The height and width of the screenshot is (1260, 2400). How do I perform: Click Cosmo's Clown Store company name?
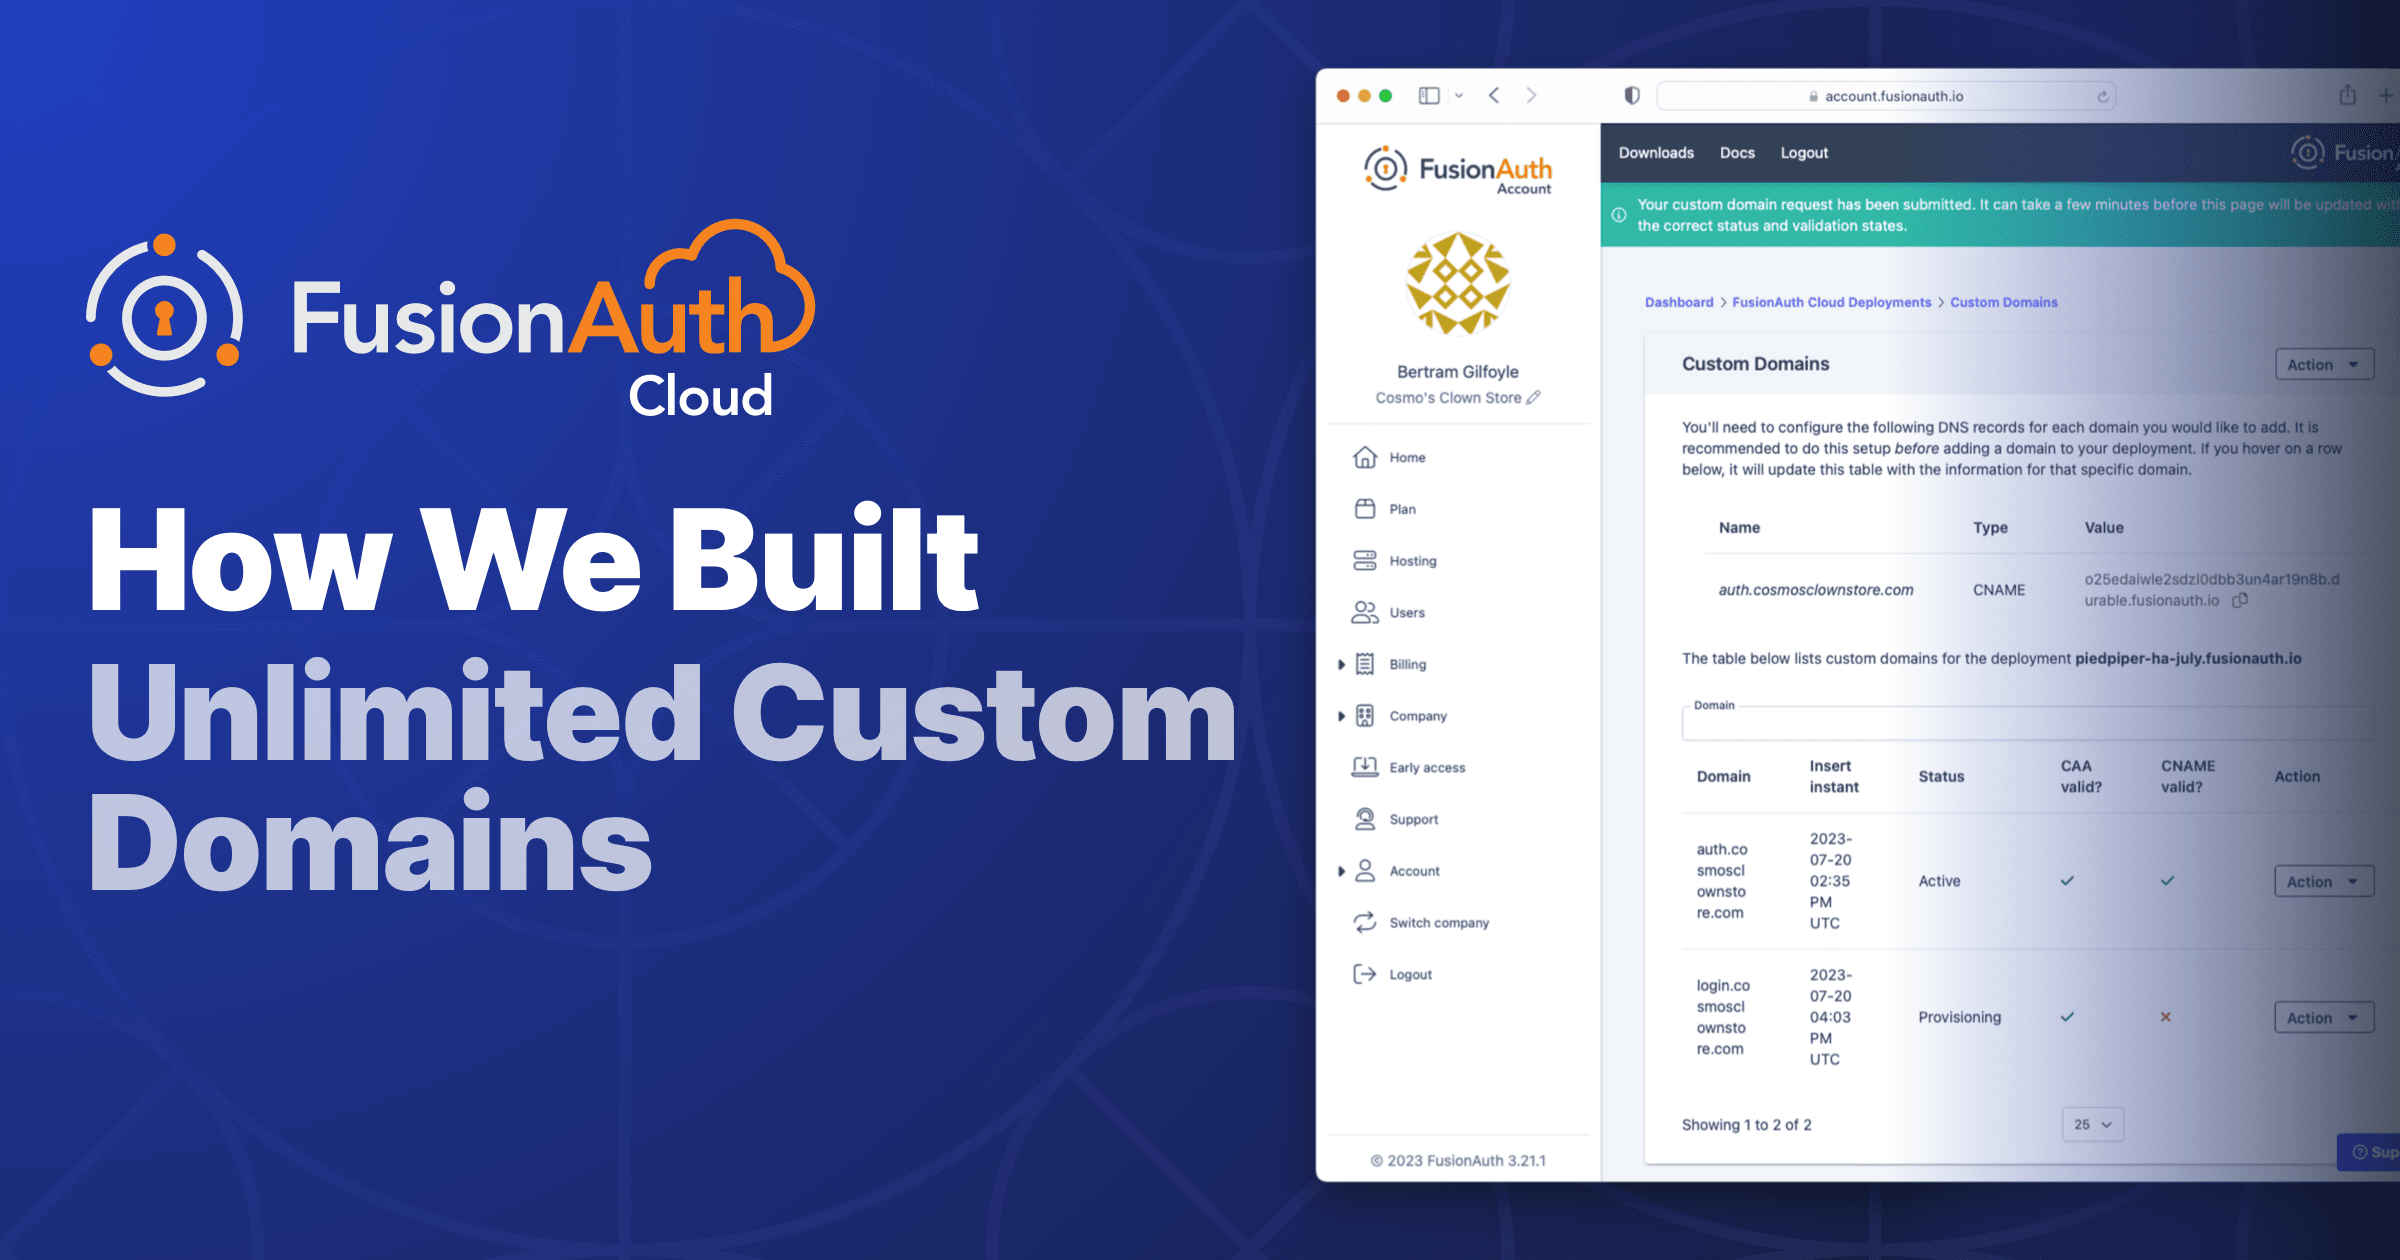[x=1447, y=397]
